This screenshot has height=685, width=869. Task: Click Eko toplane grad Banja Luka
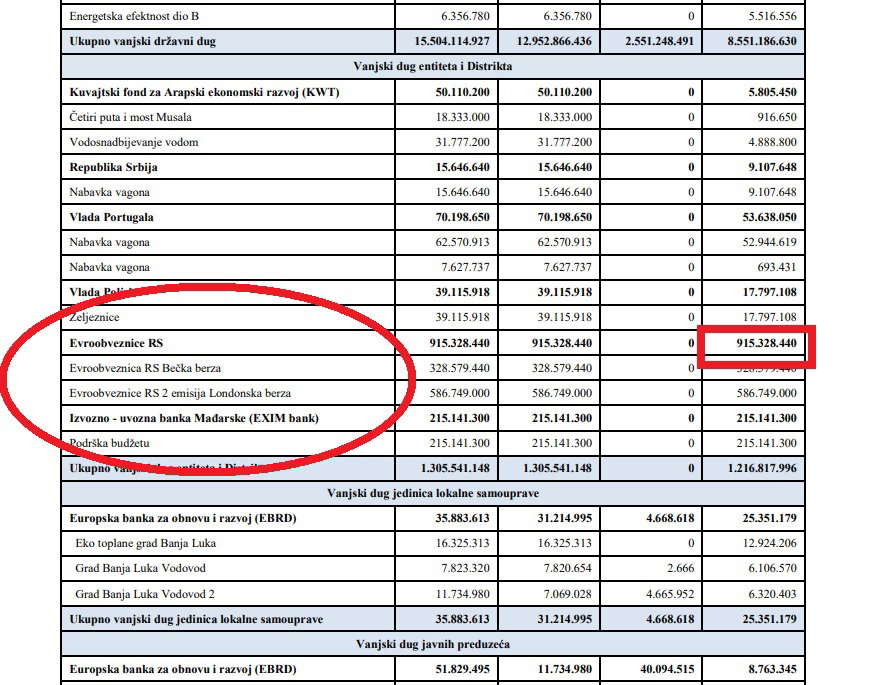point(146,543)
